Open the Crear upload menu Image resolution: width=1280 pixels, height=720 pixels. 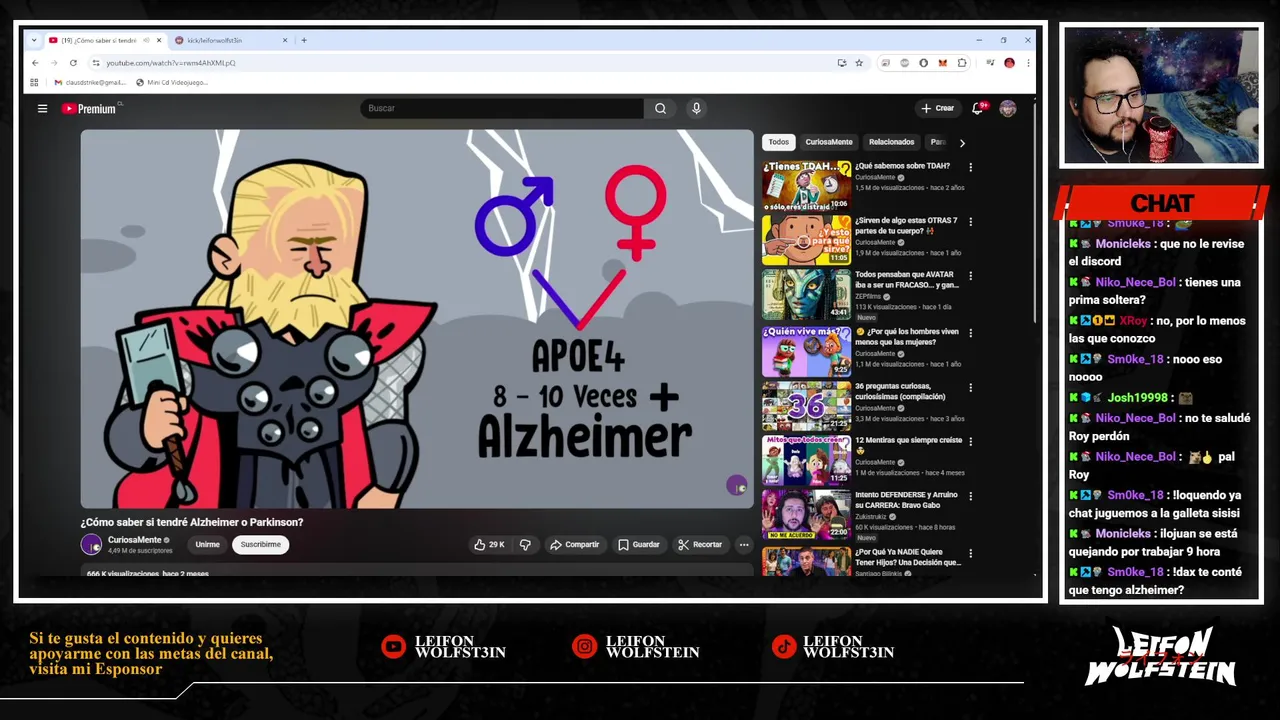tap(938, 108)
